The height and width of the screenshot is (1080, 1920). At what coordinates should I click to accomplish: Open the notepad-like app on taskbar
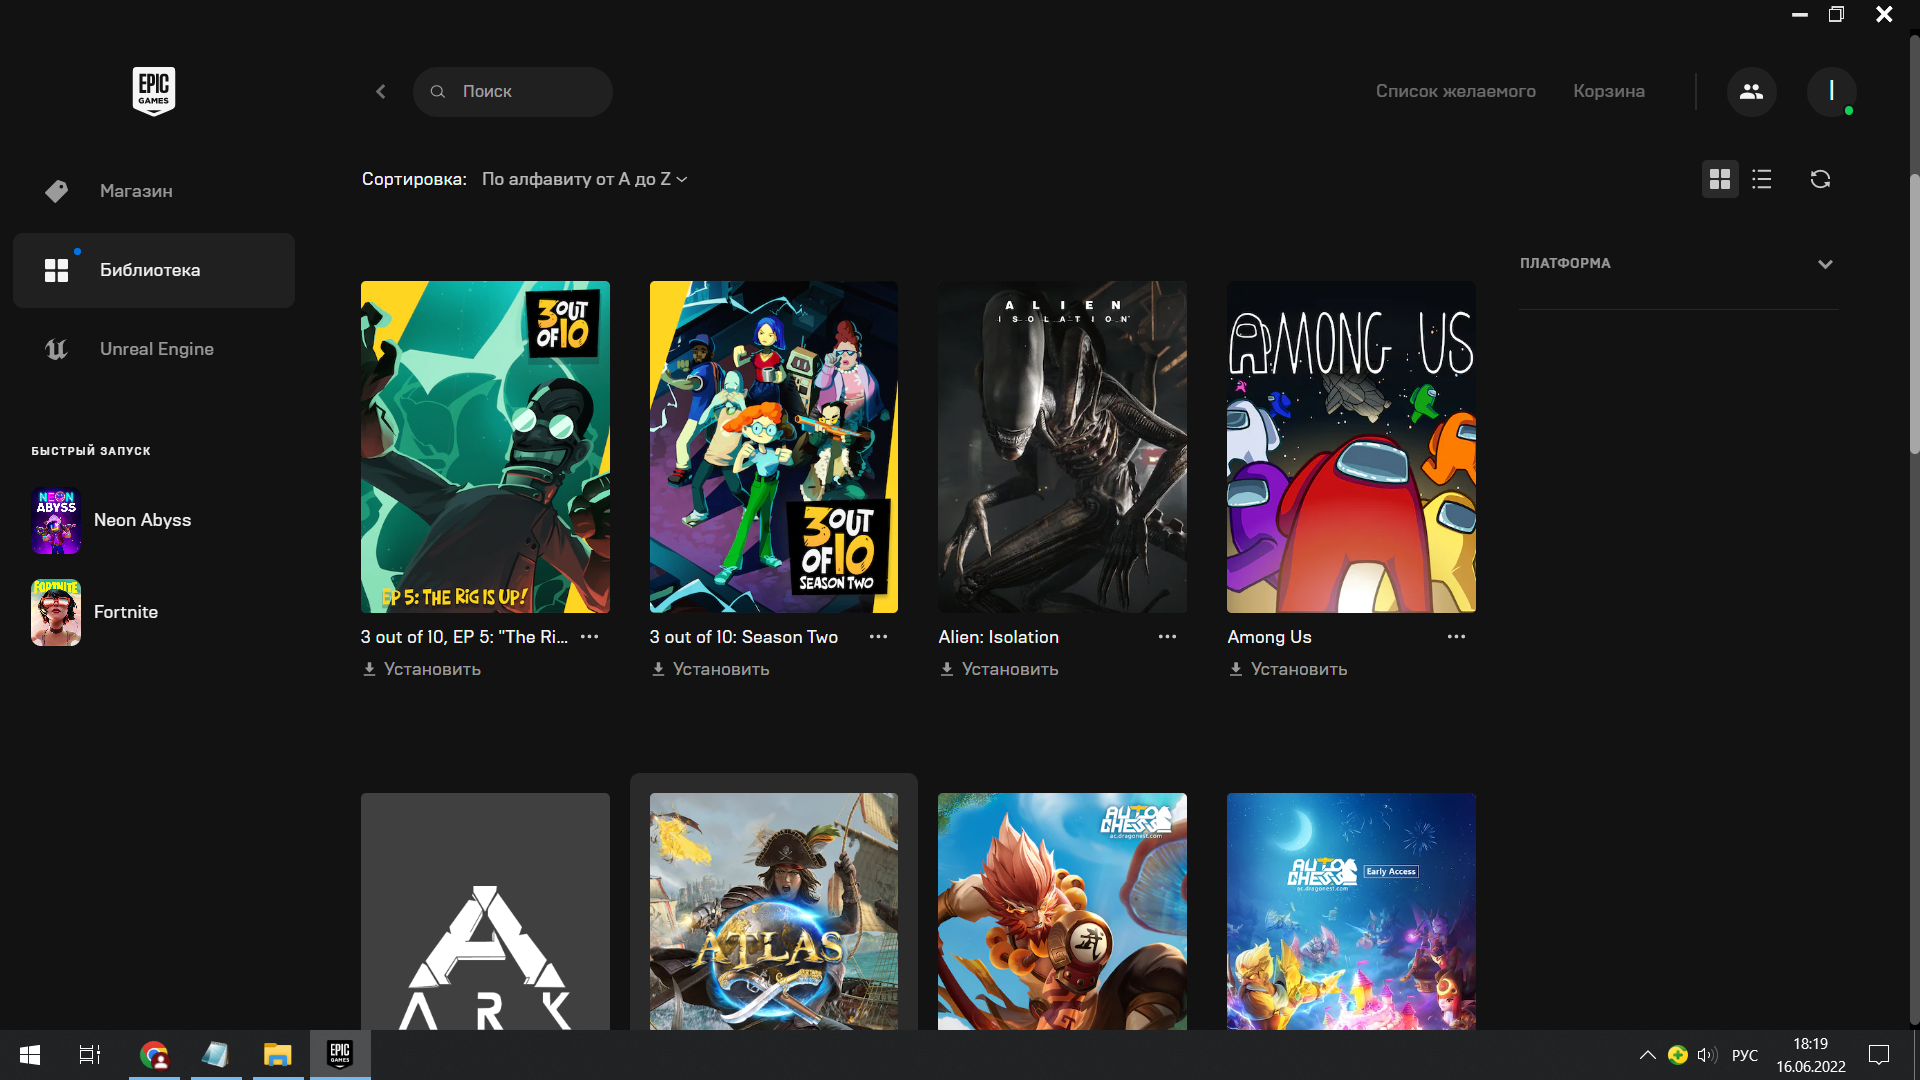tap(215, 1055)
